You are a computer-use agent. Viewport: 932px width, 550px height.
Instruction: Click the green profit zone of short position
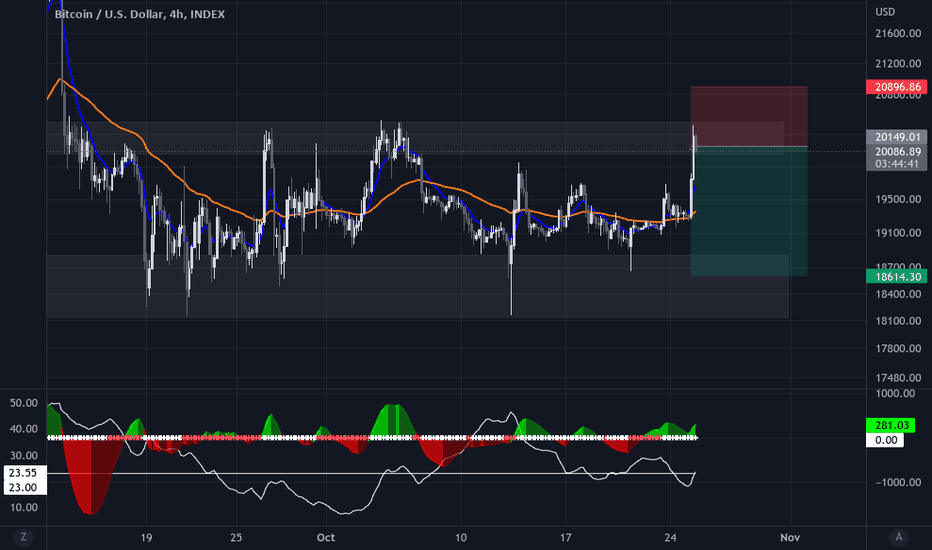749,211
